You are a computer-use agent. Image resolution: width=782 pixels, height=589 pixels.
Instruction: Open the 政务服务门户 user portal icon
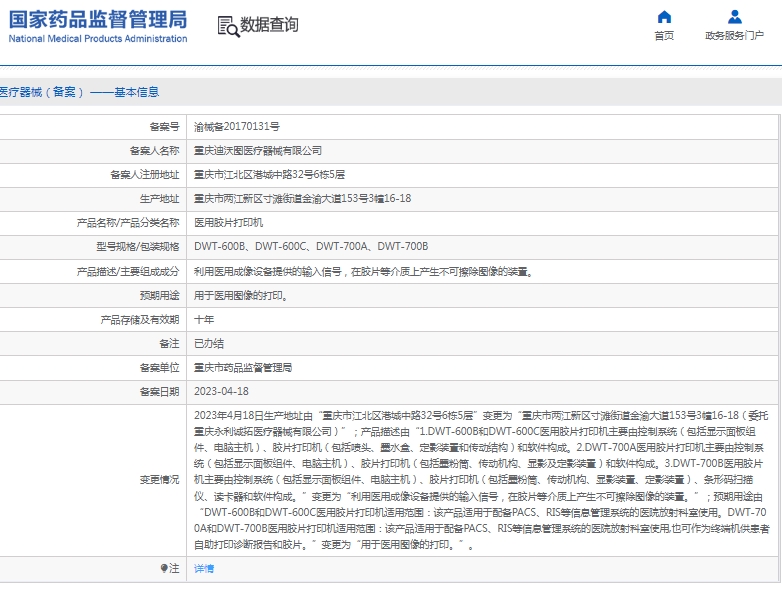(x=734, y=17)
